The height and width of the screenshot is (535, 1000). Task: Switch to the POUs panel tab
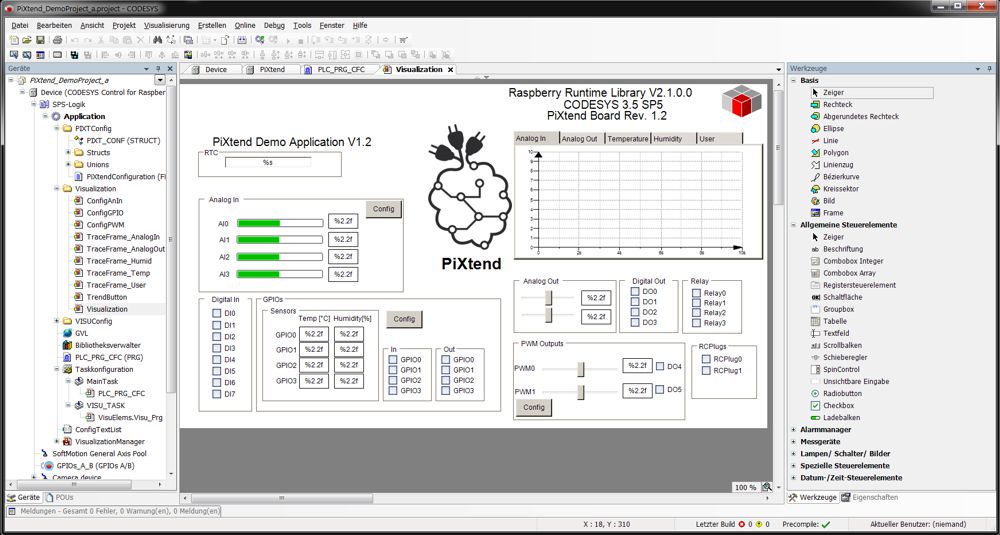coord(59,497)
